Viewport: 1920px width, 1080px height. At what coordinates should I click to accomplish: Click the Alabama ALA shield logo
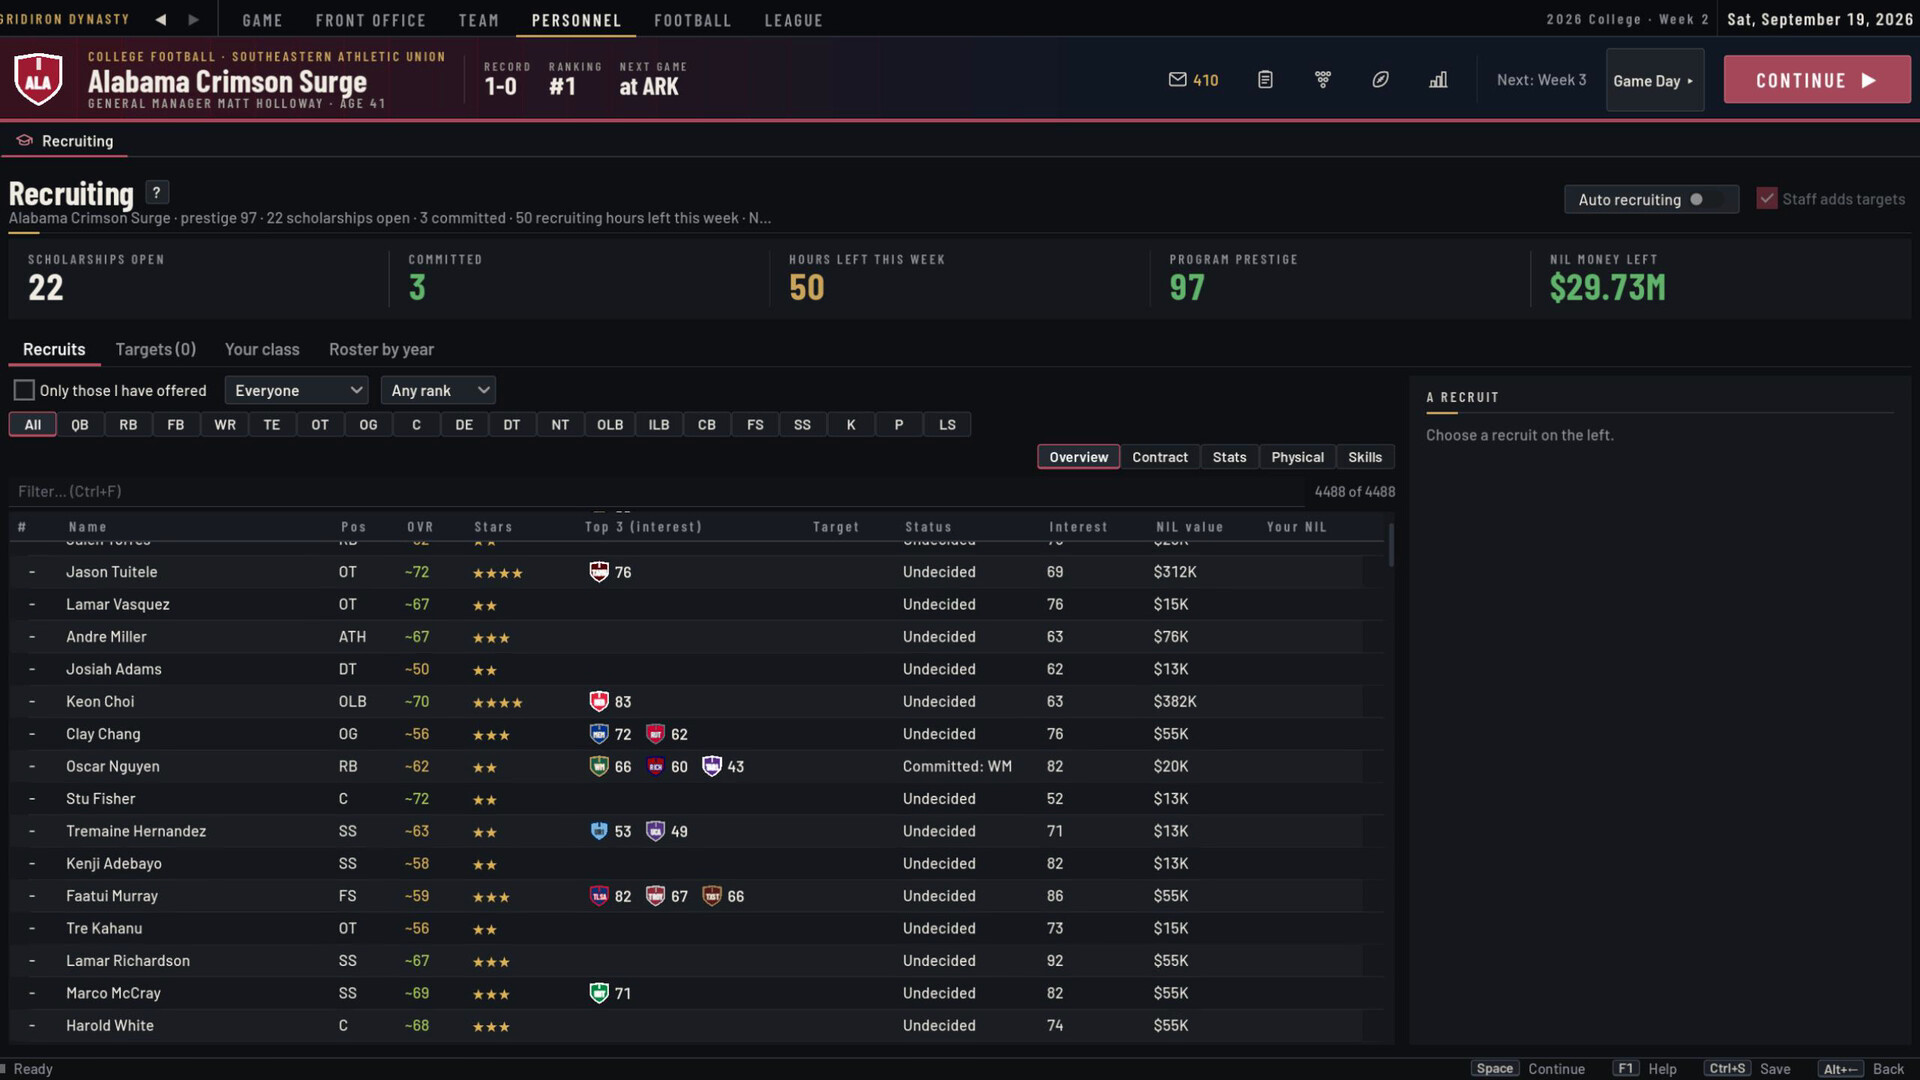pos(38,80)
